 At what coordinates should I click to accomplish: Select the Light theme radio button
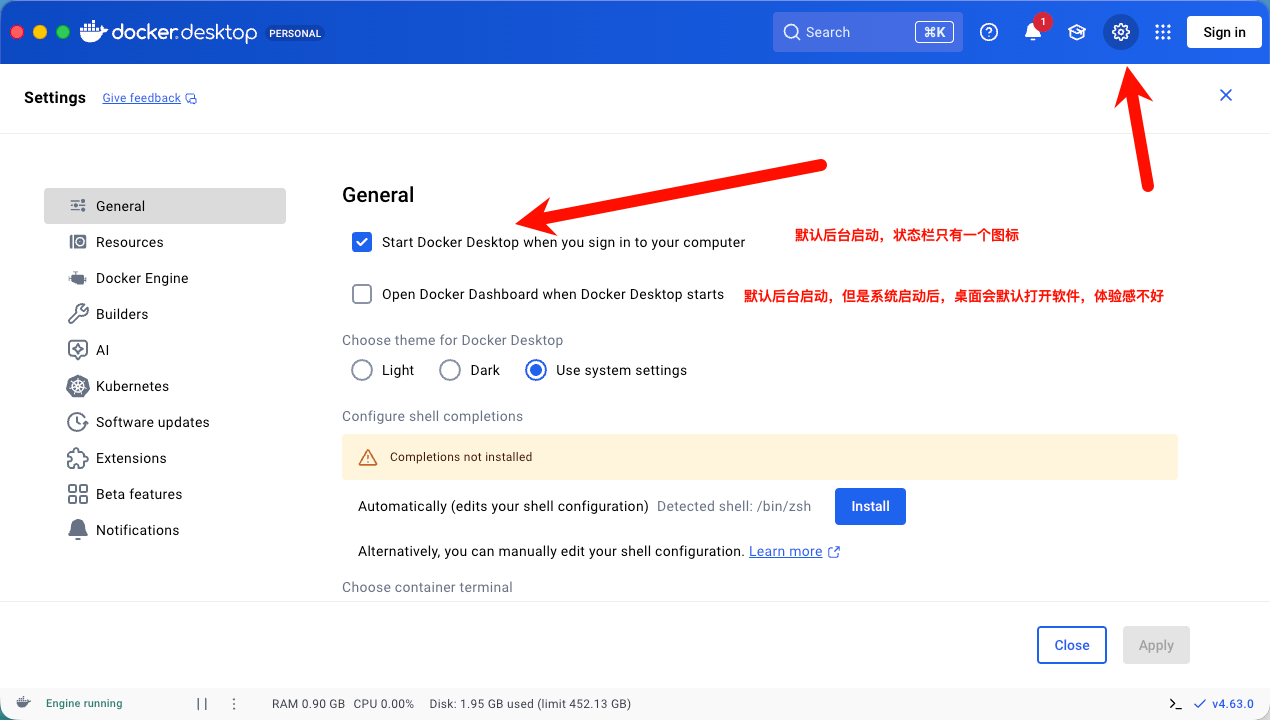(362, 370)
